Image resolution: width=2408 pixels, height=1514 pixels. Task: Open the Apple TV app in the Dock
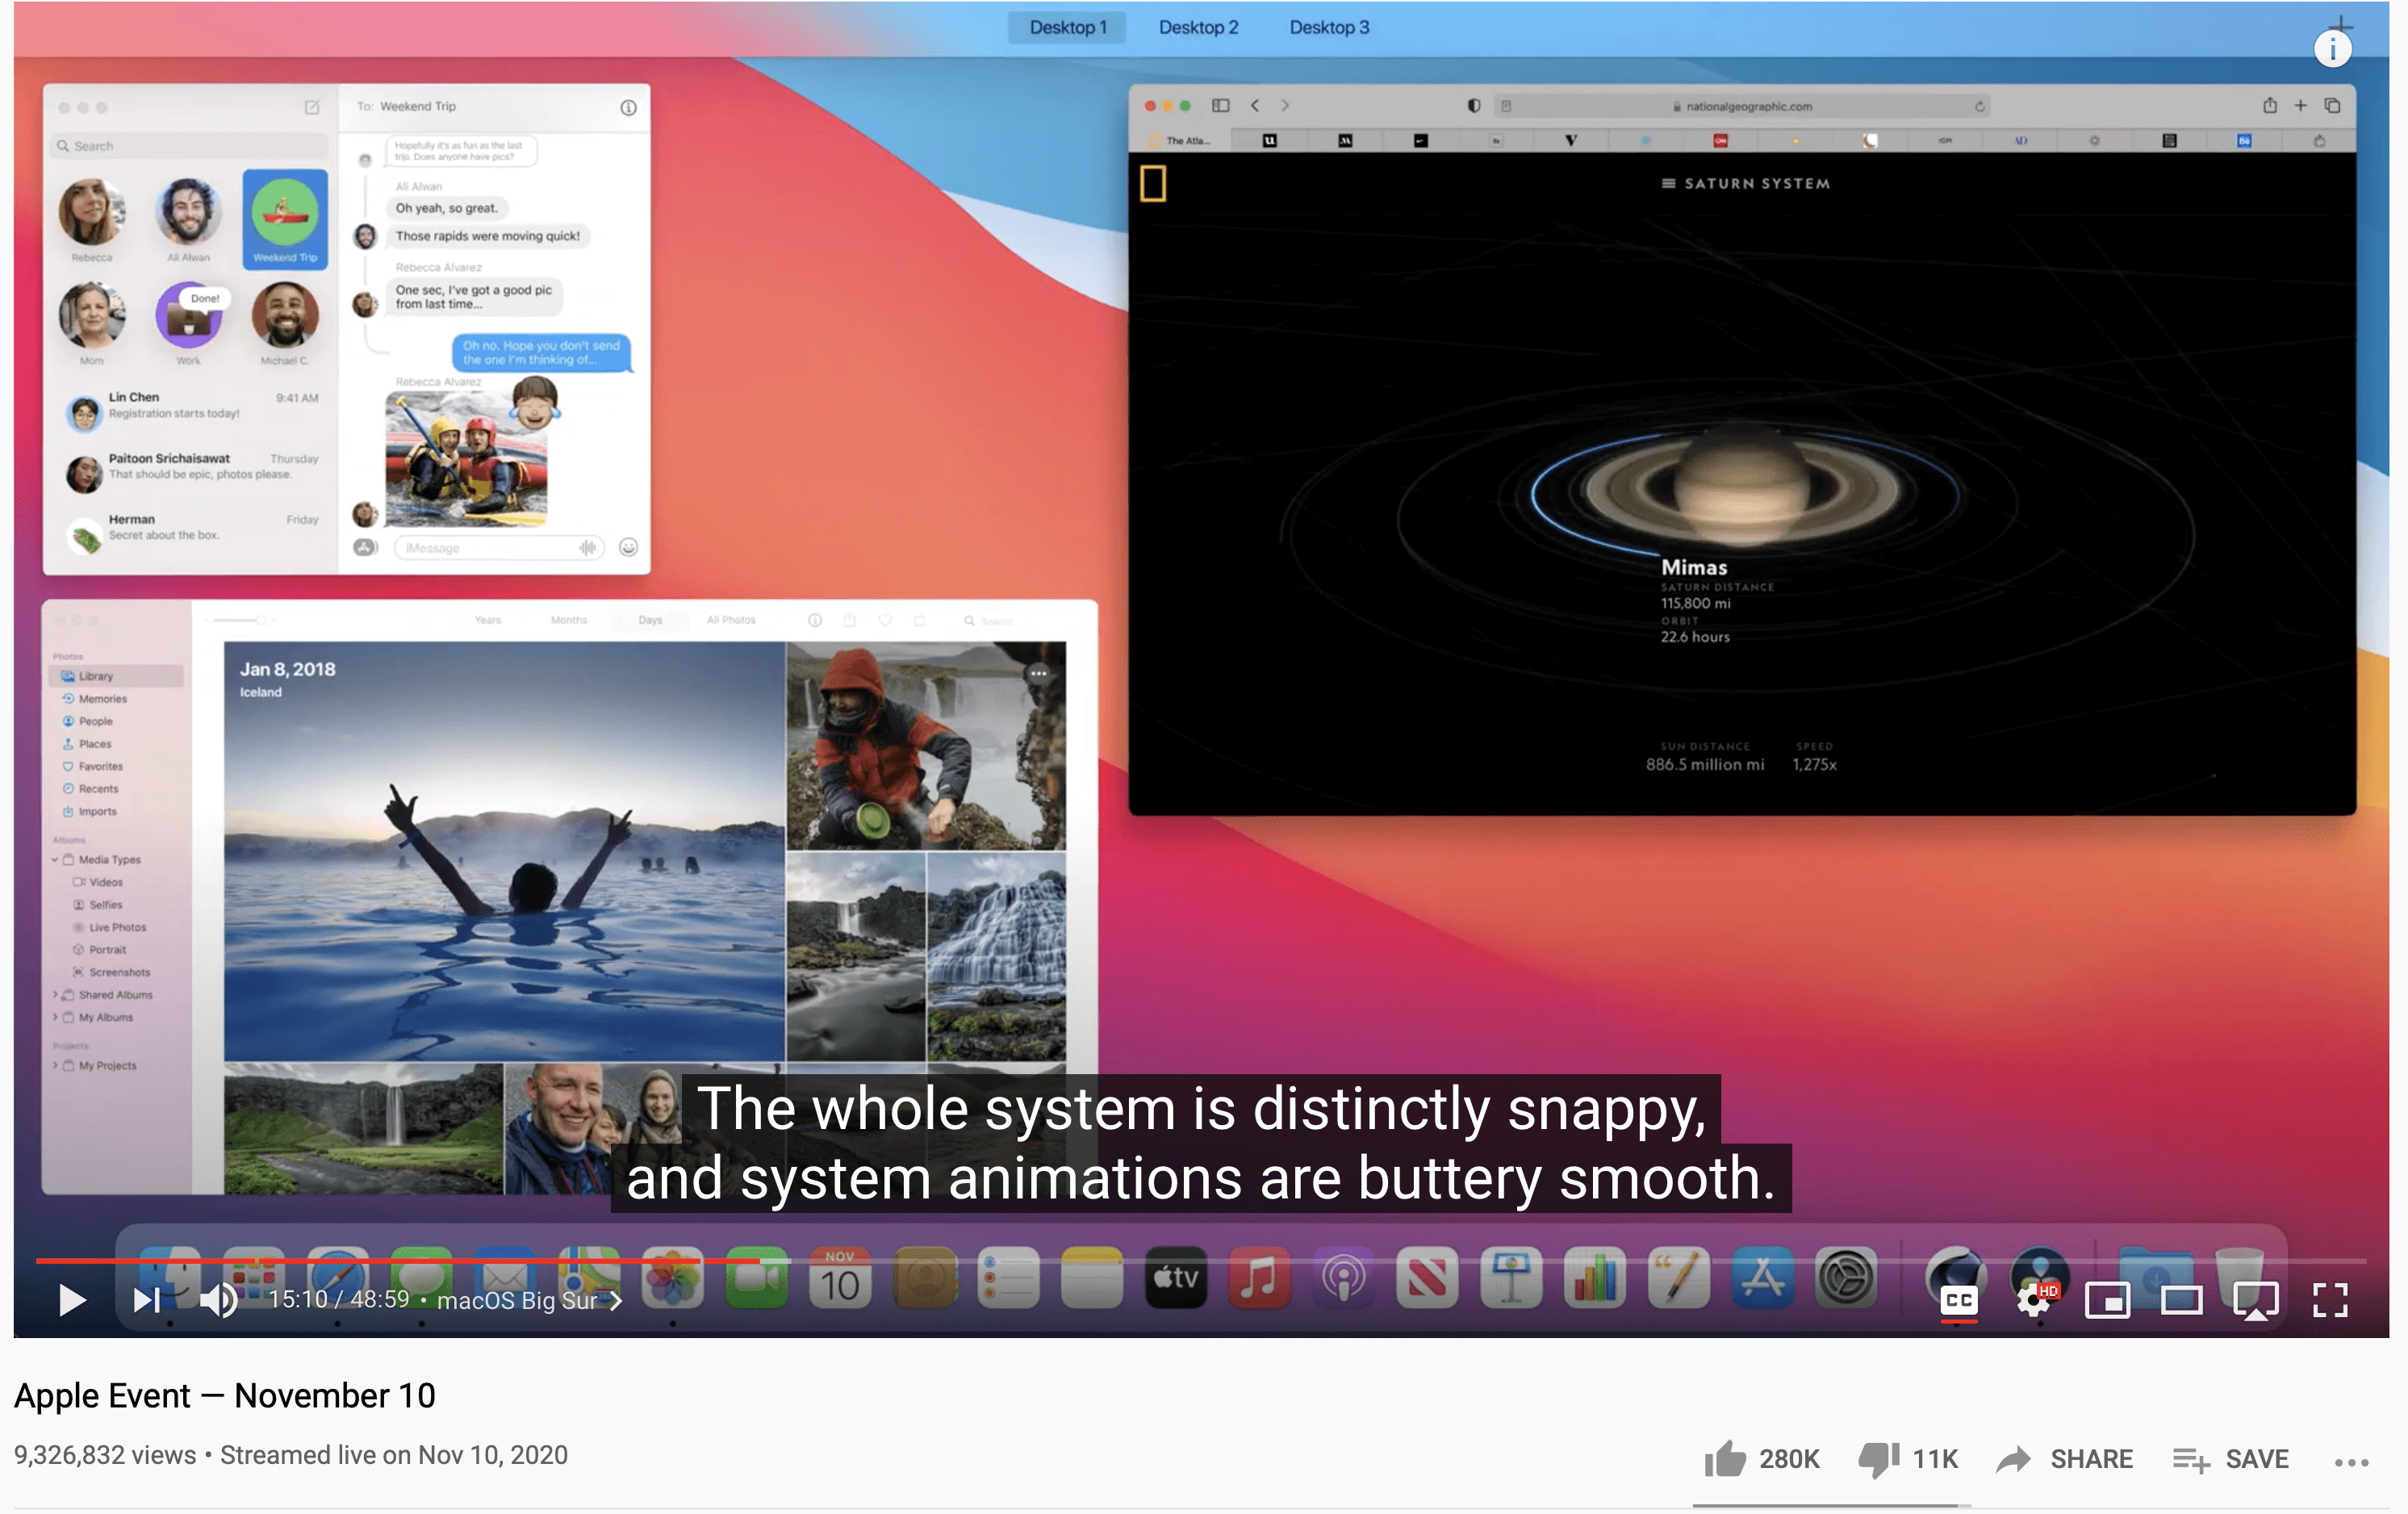click(1176, 1278)
